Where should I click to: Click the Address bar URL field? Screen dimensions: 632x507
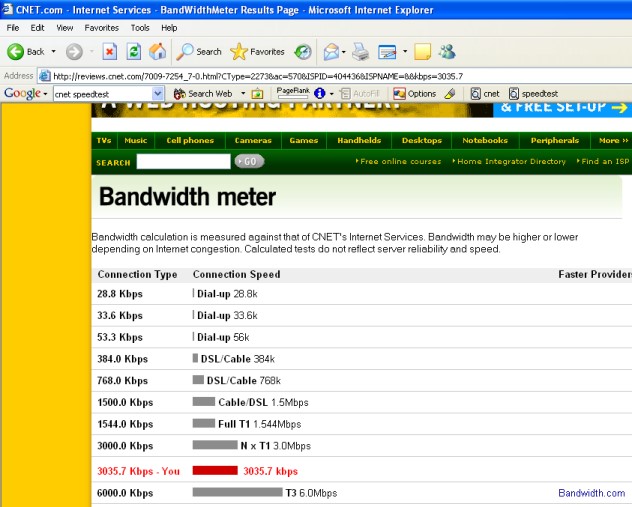pyautogui.click(x=335, y=76)
